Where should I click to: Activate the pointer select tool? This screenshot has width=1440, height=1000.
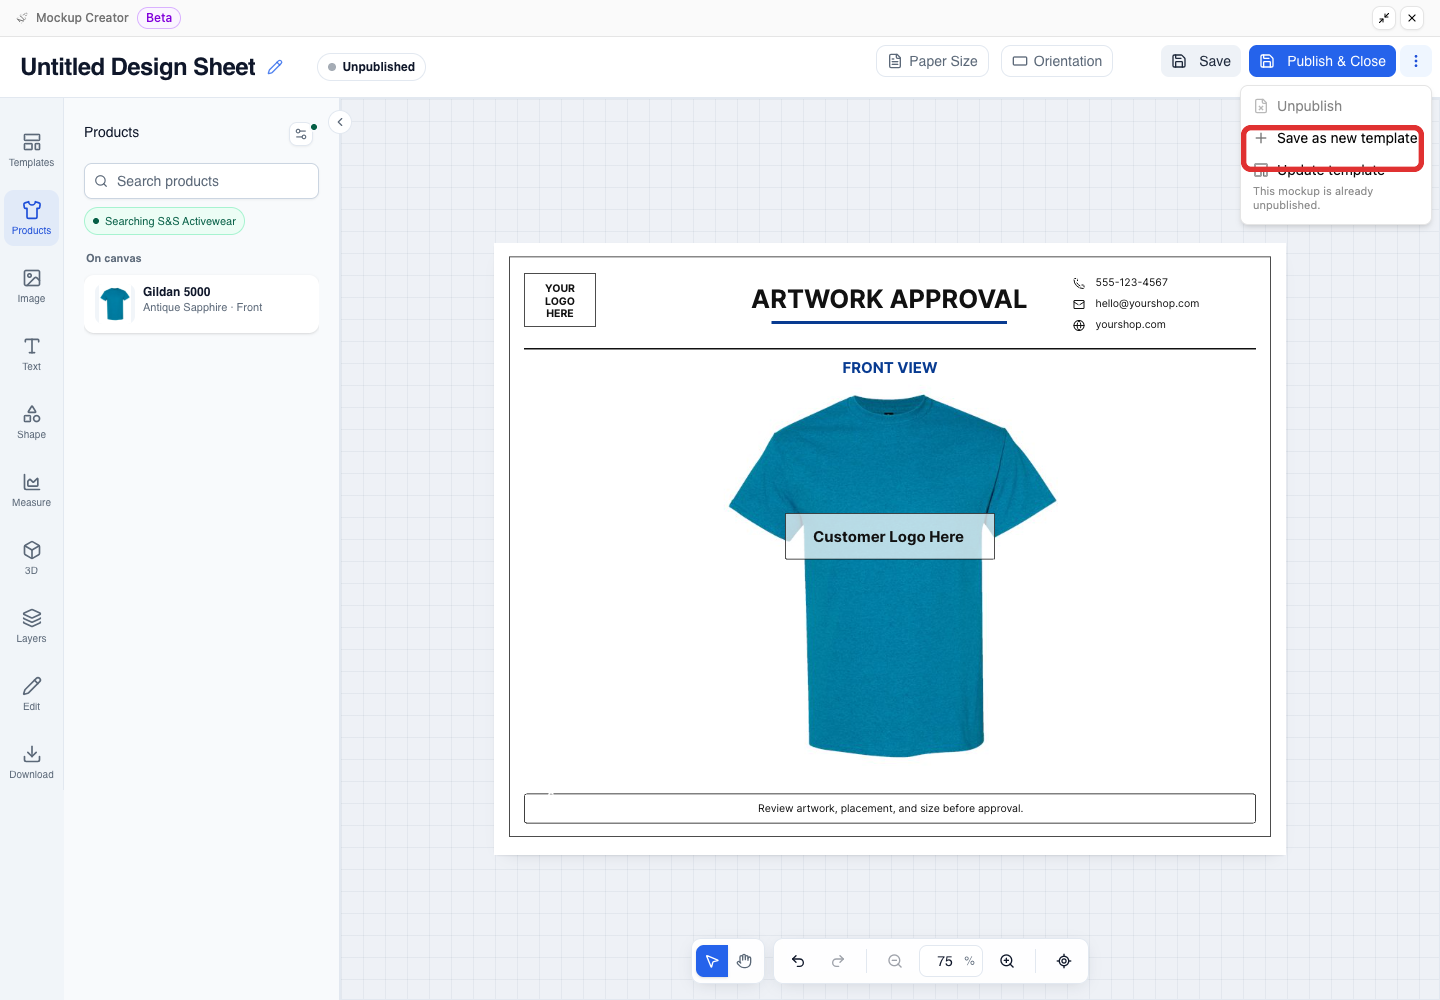[x=712, y=961]
